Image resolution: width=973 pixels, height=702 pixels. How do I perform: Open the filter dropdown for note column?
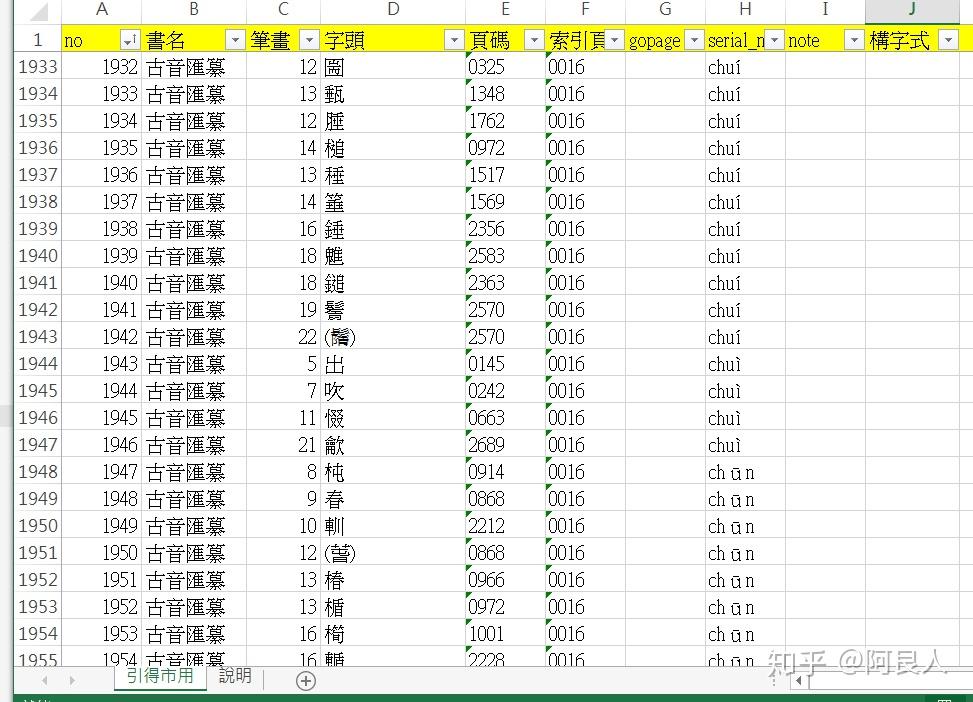pos(854,40)
